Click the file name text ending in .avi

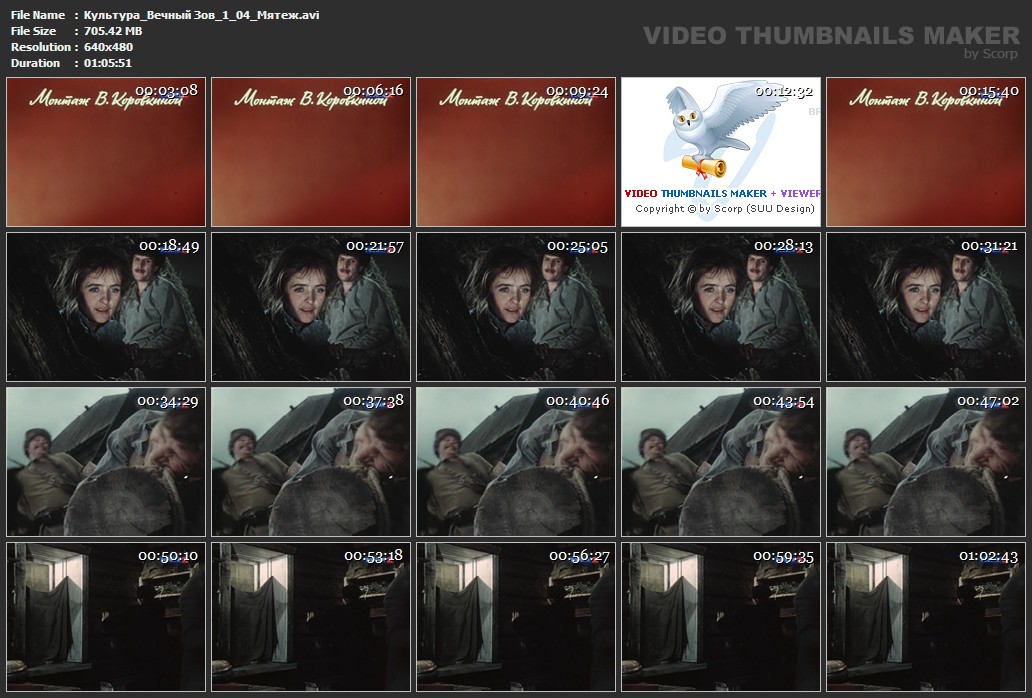coord(202,15)
